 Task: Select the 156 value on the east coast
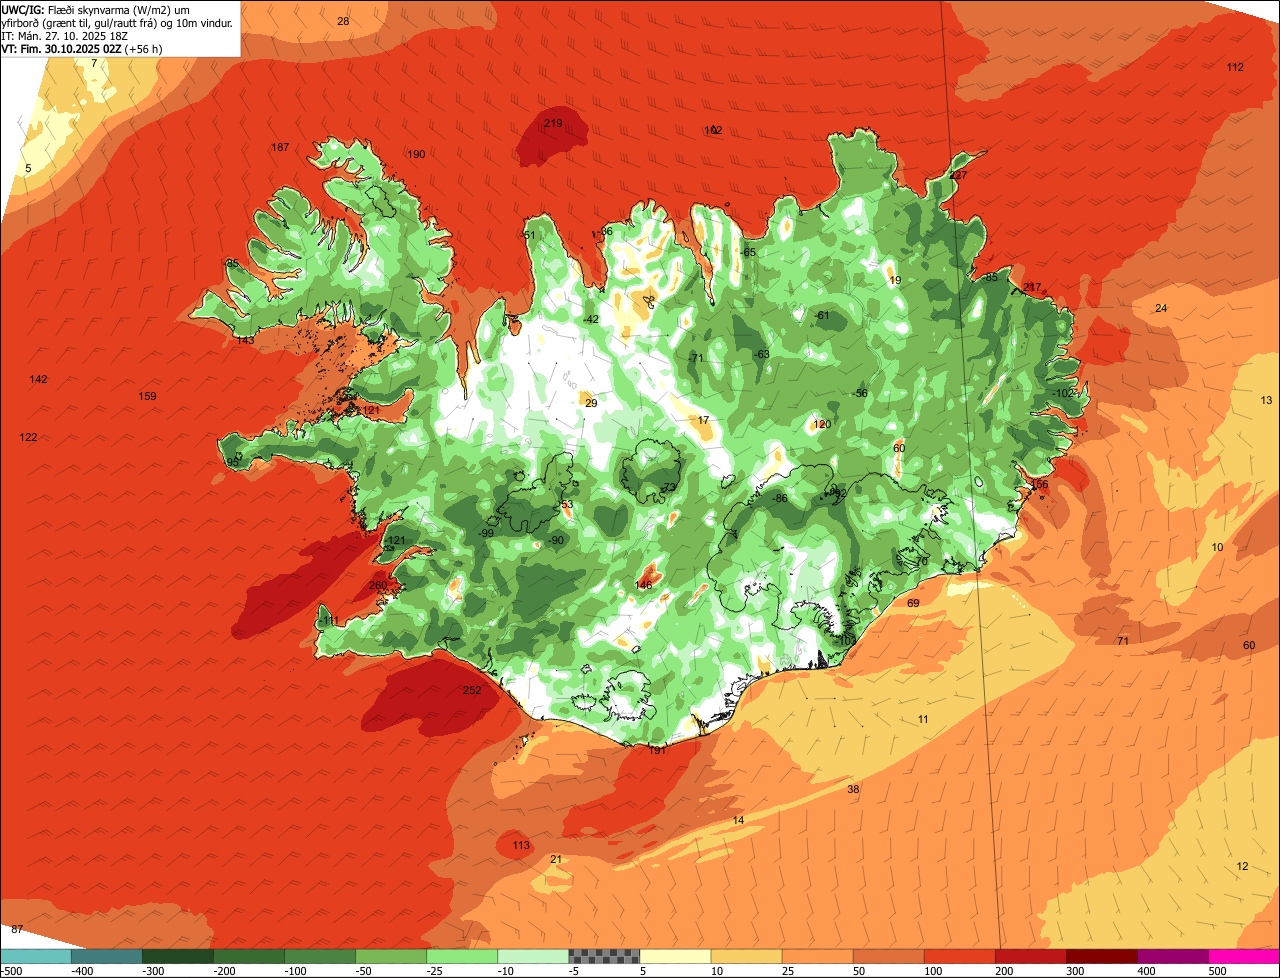pos(1039,485)
